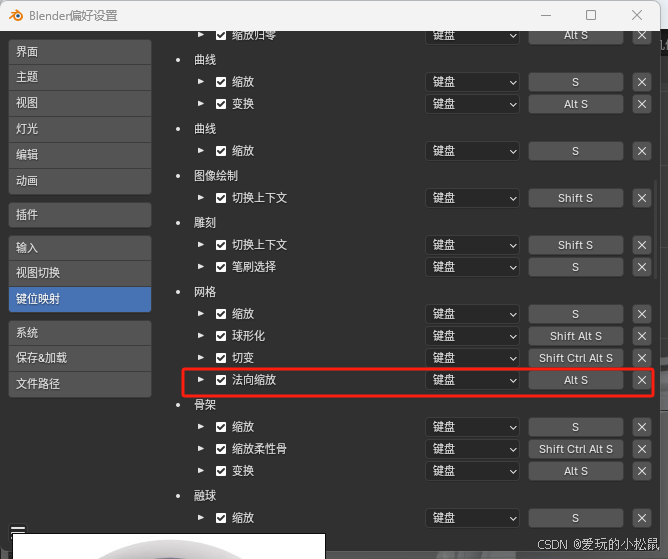Expand the 球形化 keymap entry
668x559 pixels.
[x=201, y=335]
